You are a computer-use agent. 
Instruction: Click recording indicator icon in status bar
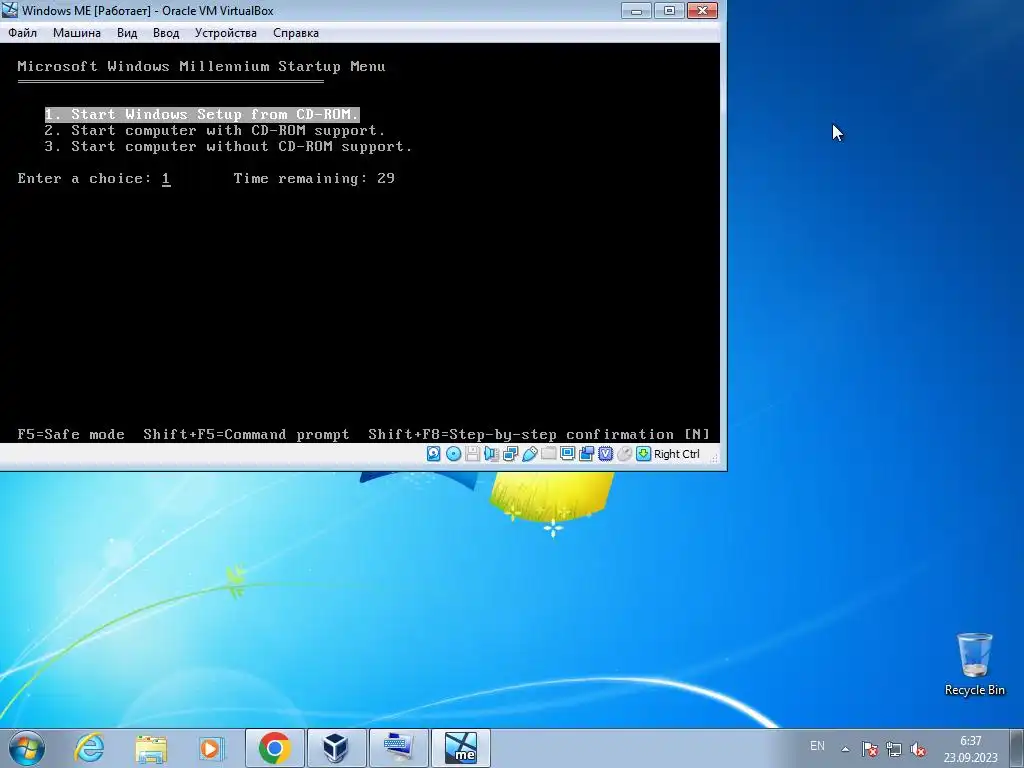586,454
